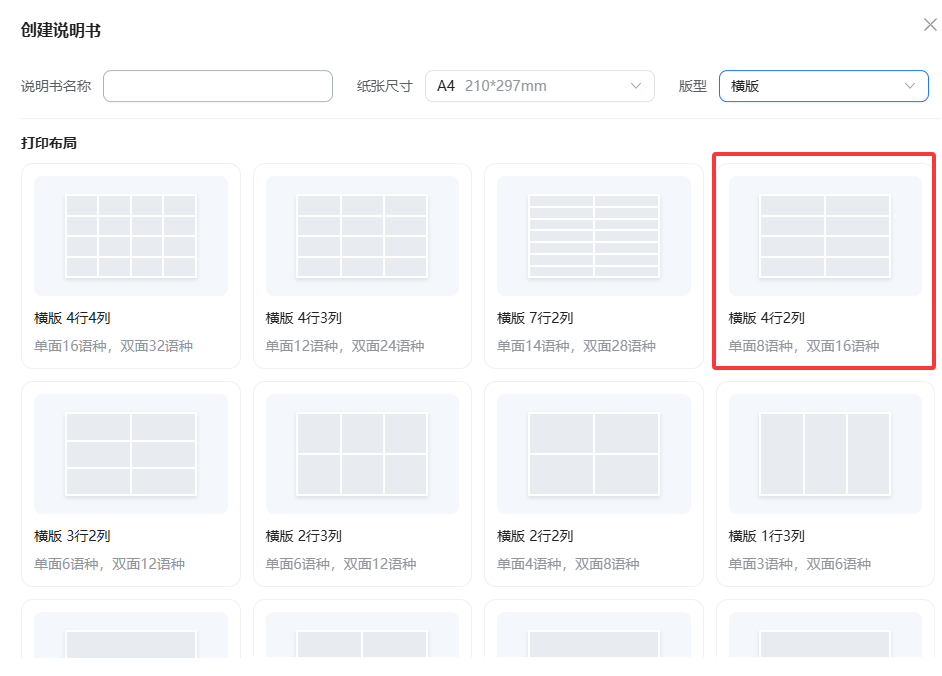Select the highlighted 4行2列 grid preview icon
This screenshot has height=676, width=942.
pos(825,235)
